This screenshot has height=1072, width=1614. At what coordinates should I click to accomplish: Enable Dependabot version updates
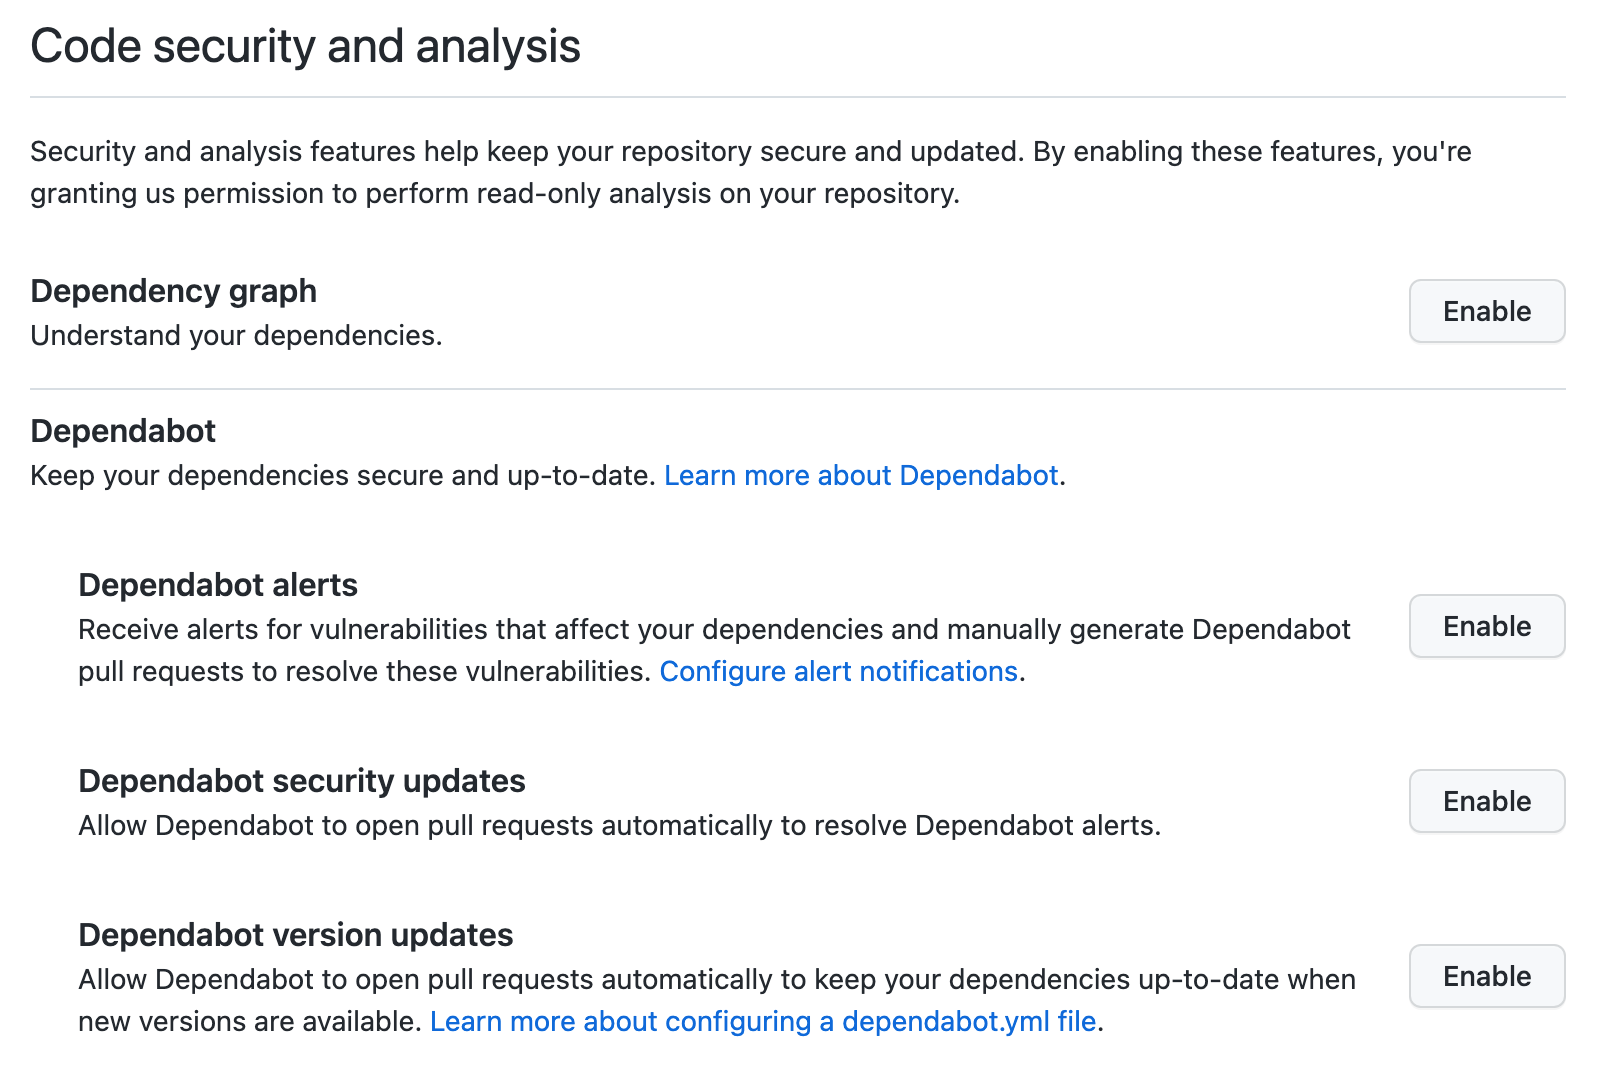(1487, 976)
